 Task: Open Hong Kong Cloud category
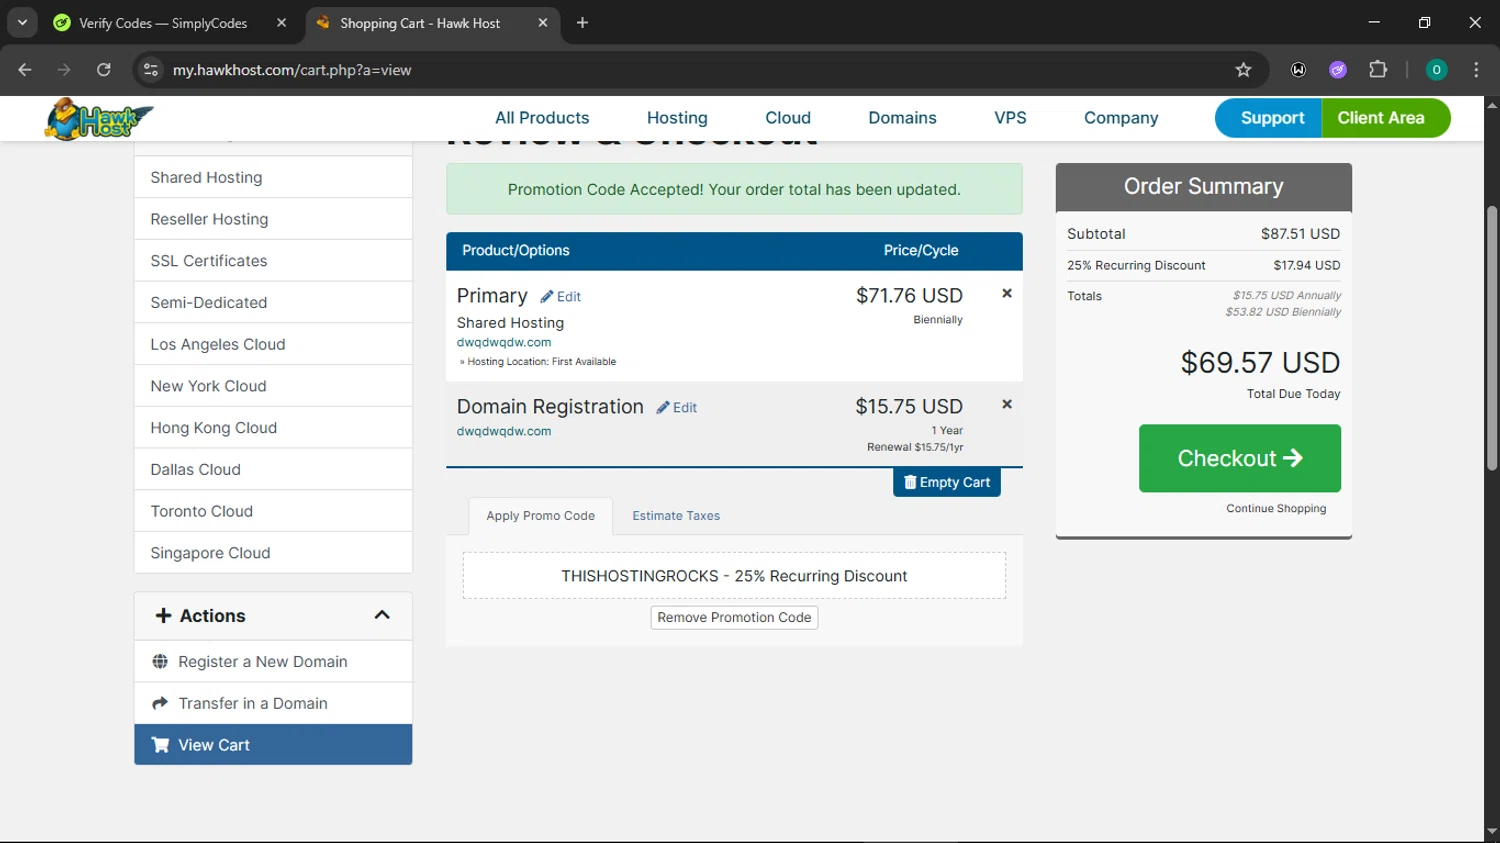pyautogui.click(x=273, y=428)
